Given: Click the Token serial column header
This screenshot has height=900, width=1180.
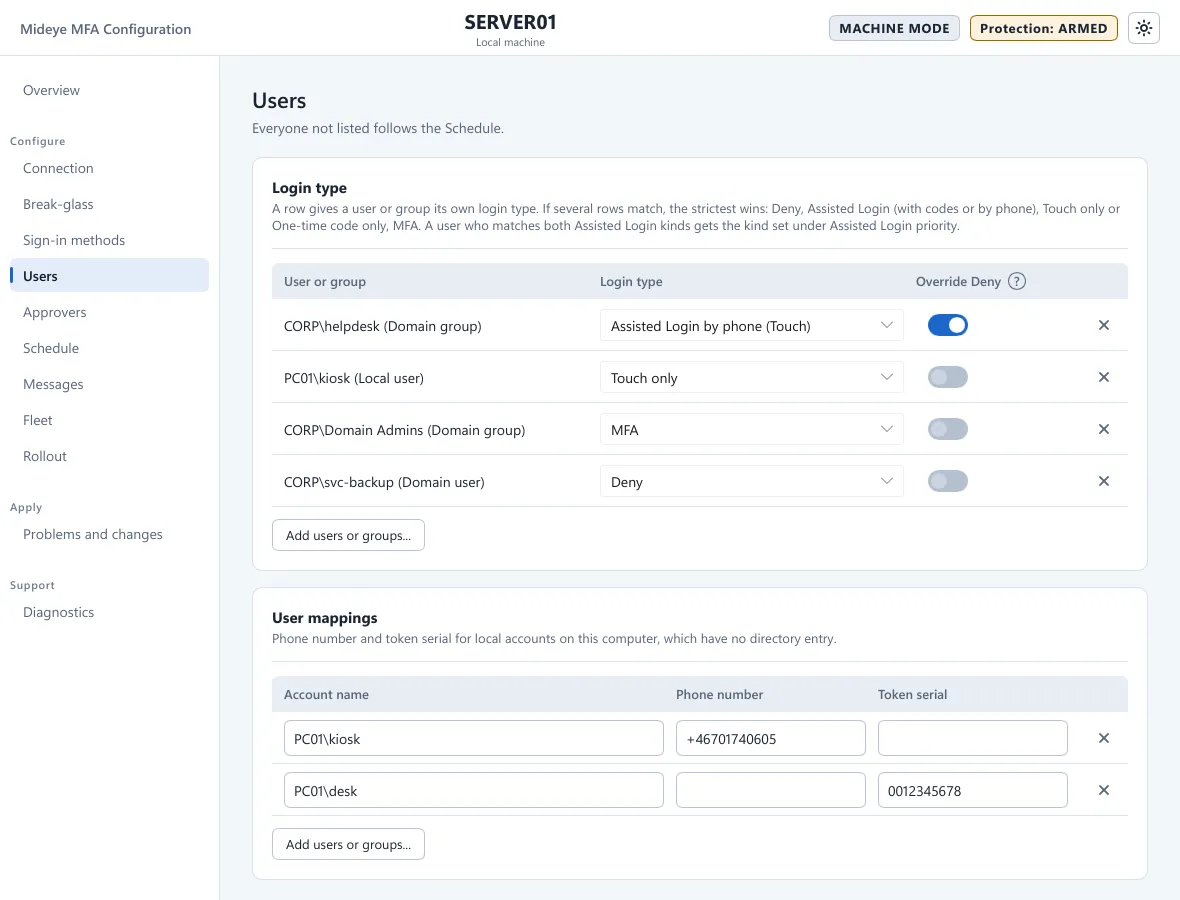Looking at the screenshot, I should tap(912, 695).
